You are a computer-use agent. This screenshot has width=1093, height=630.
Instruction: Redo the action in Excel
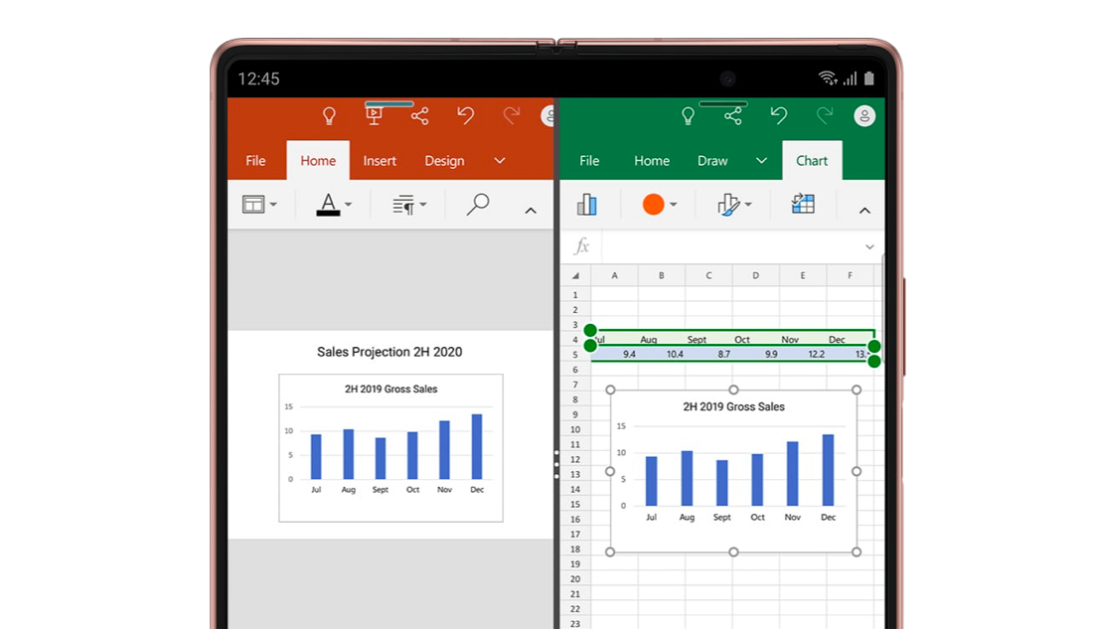[x=825, y=115]
